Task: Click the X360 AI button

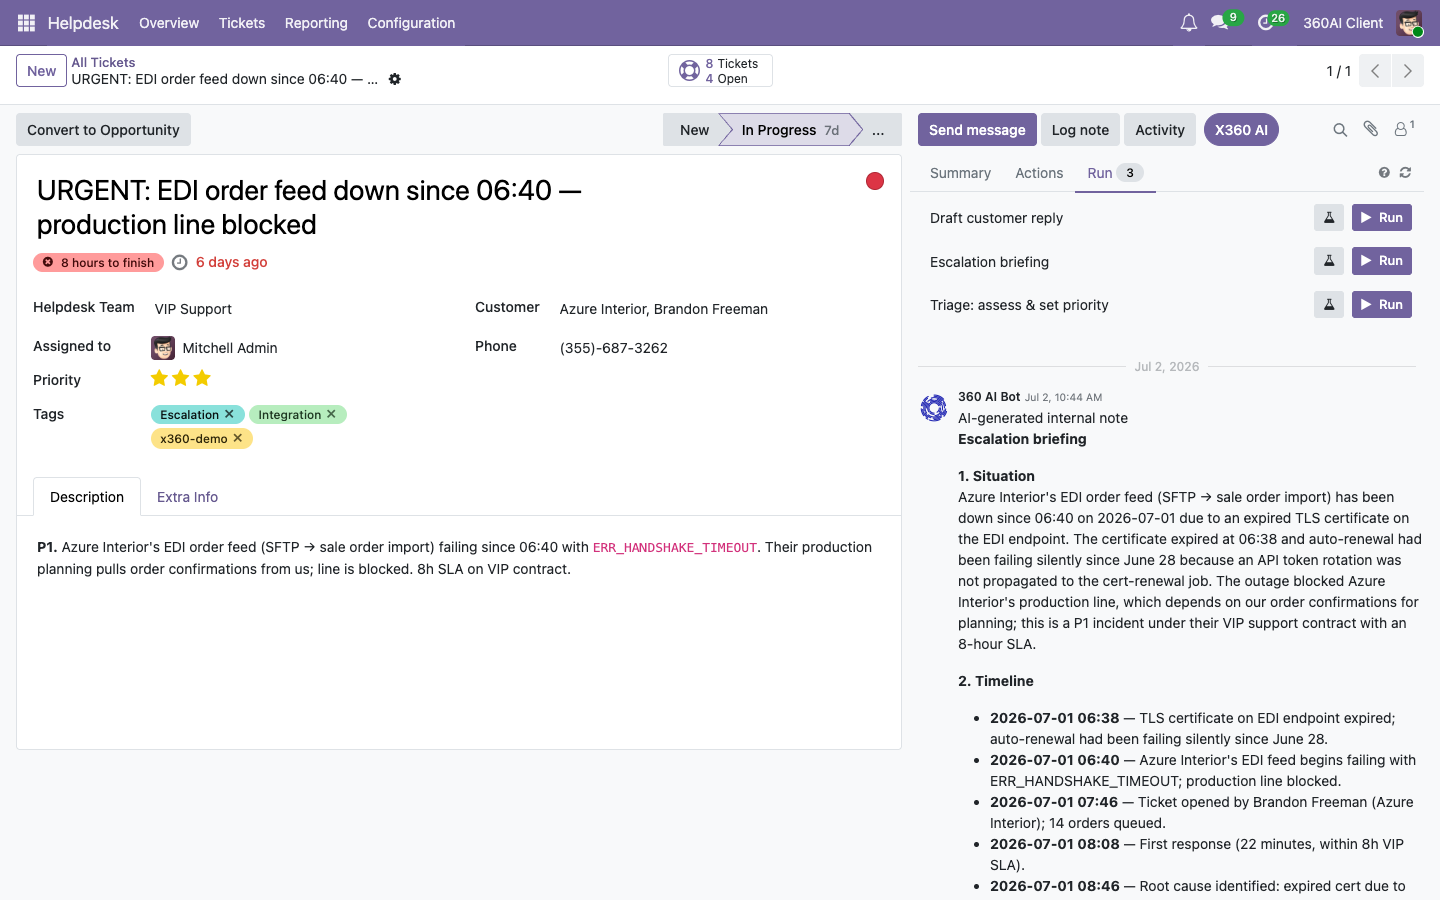Action: click(1241, 130)
